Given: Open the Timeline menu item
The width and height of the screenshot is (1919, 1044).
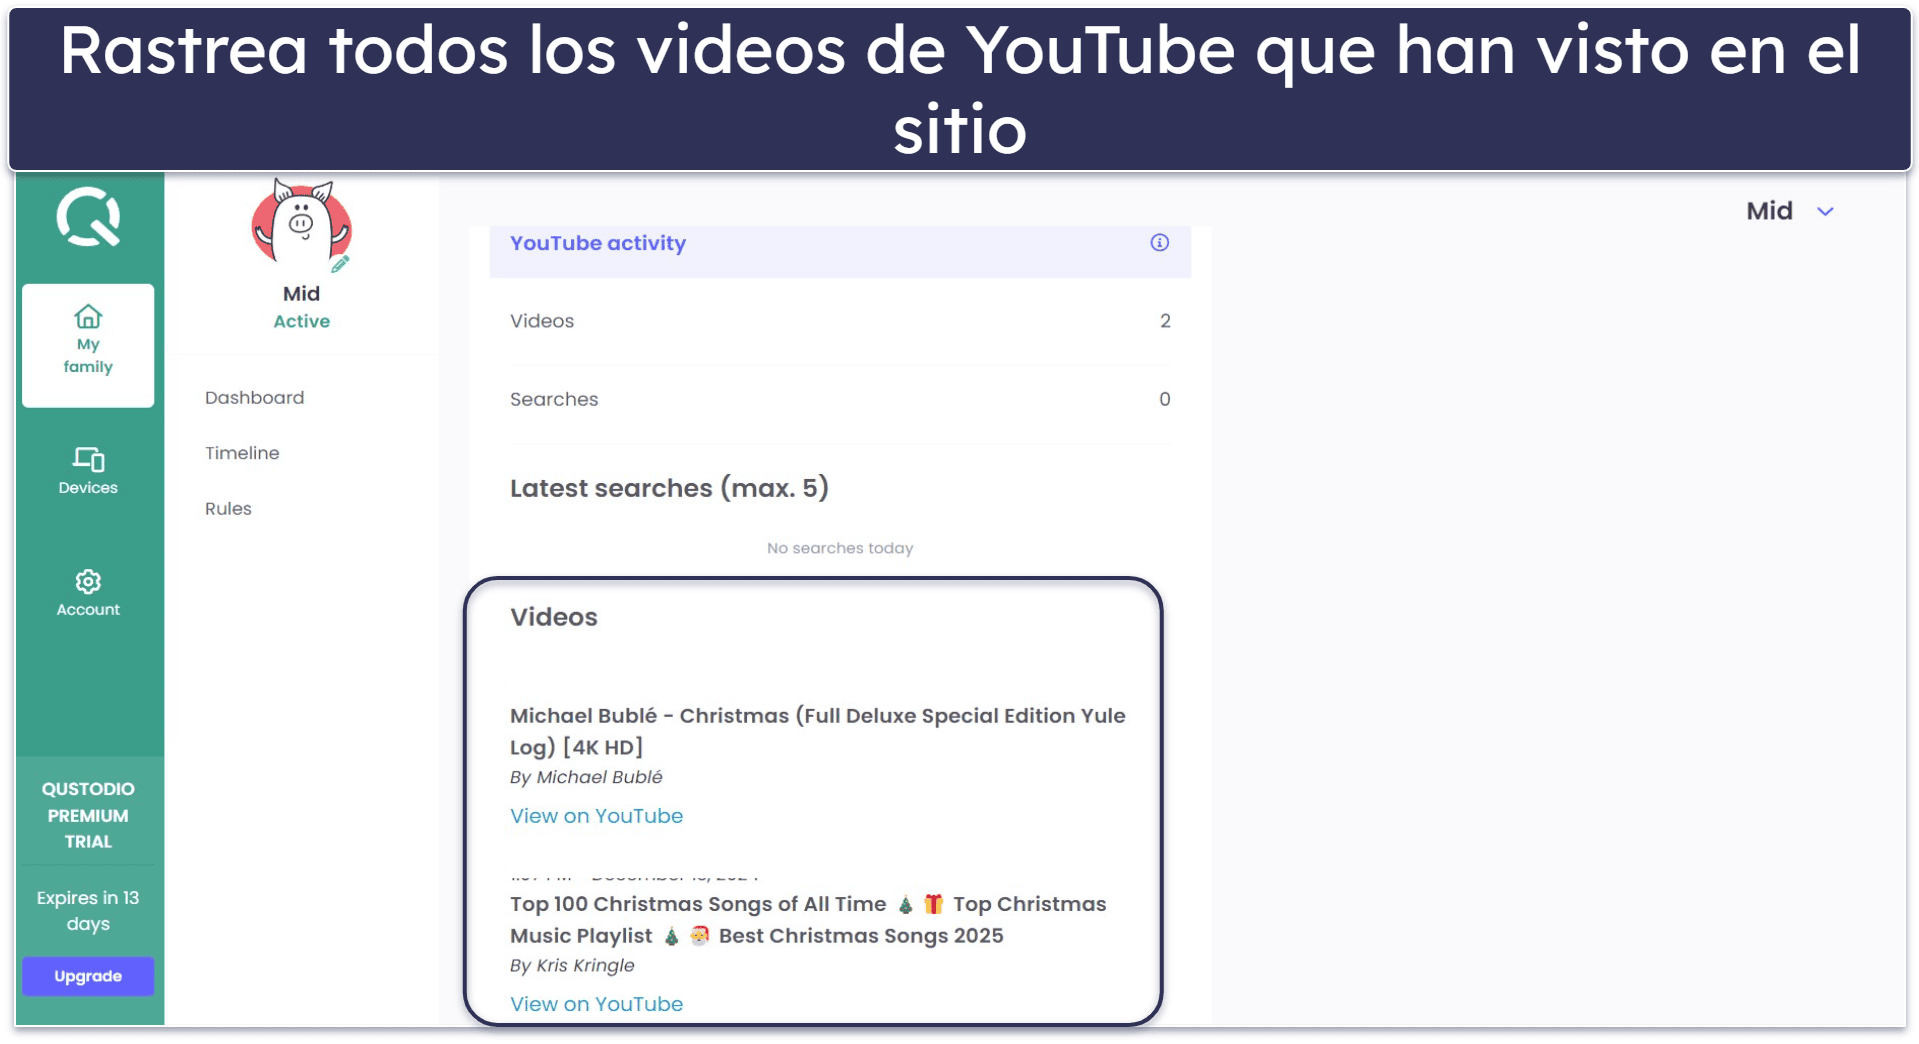Looking at the screenshot, I should point(242,453).
